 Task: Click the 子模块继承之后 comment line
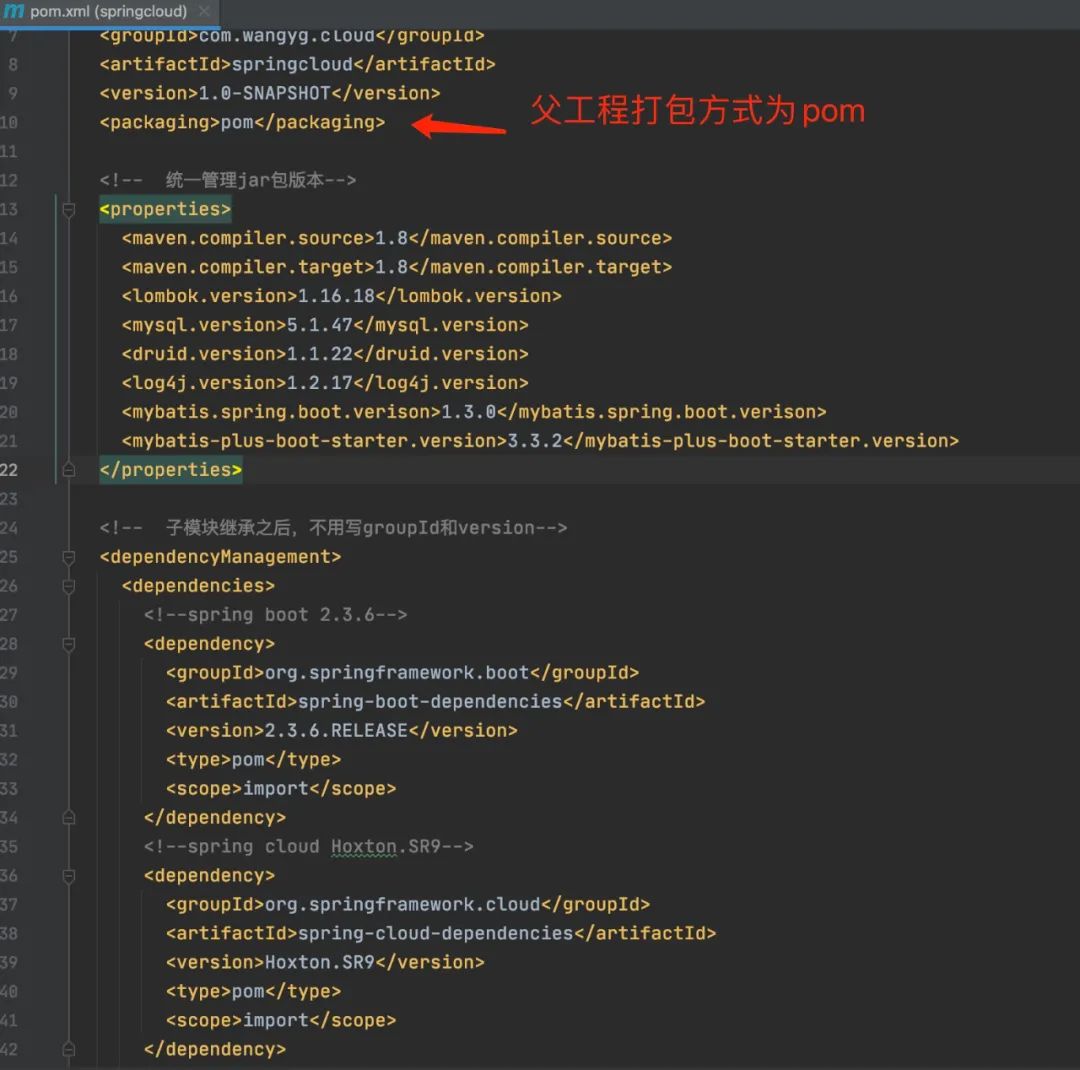coord(333,528)
